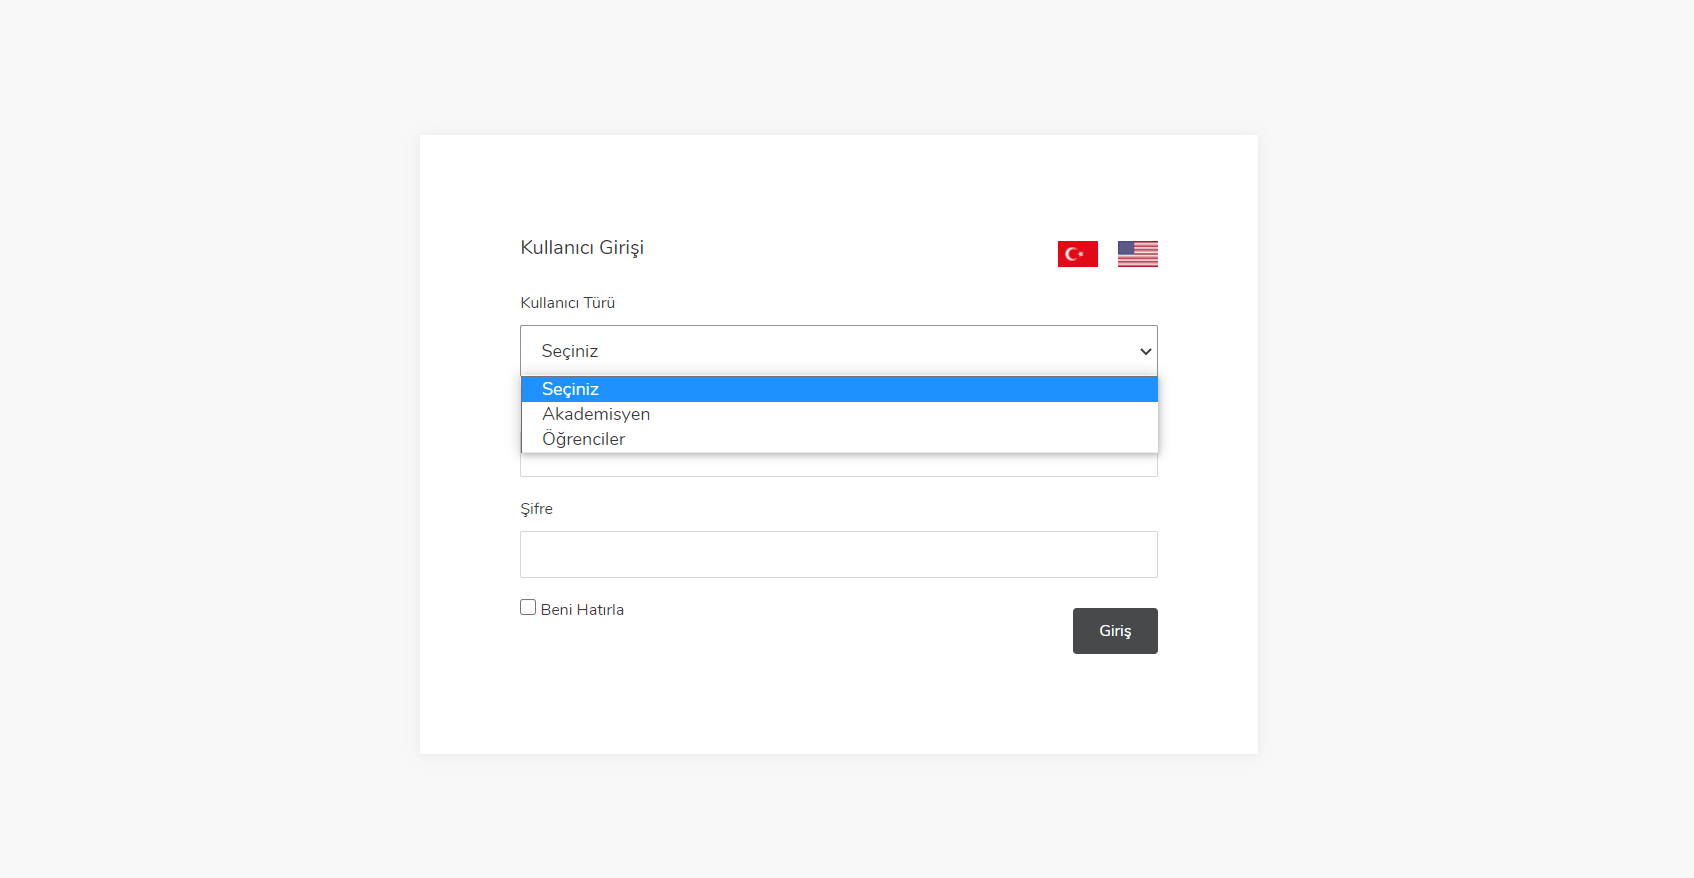The image size is (1694, 878).
Task: Click blank card space above Kullanıcı Girişi title
Action: 838,185
